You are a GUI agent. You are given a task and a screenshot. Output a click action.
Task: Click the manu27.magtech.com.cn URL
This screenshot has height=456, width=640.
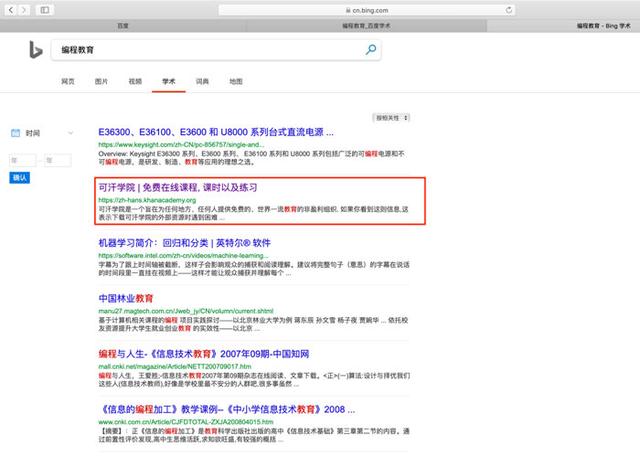tap(186, 311)
